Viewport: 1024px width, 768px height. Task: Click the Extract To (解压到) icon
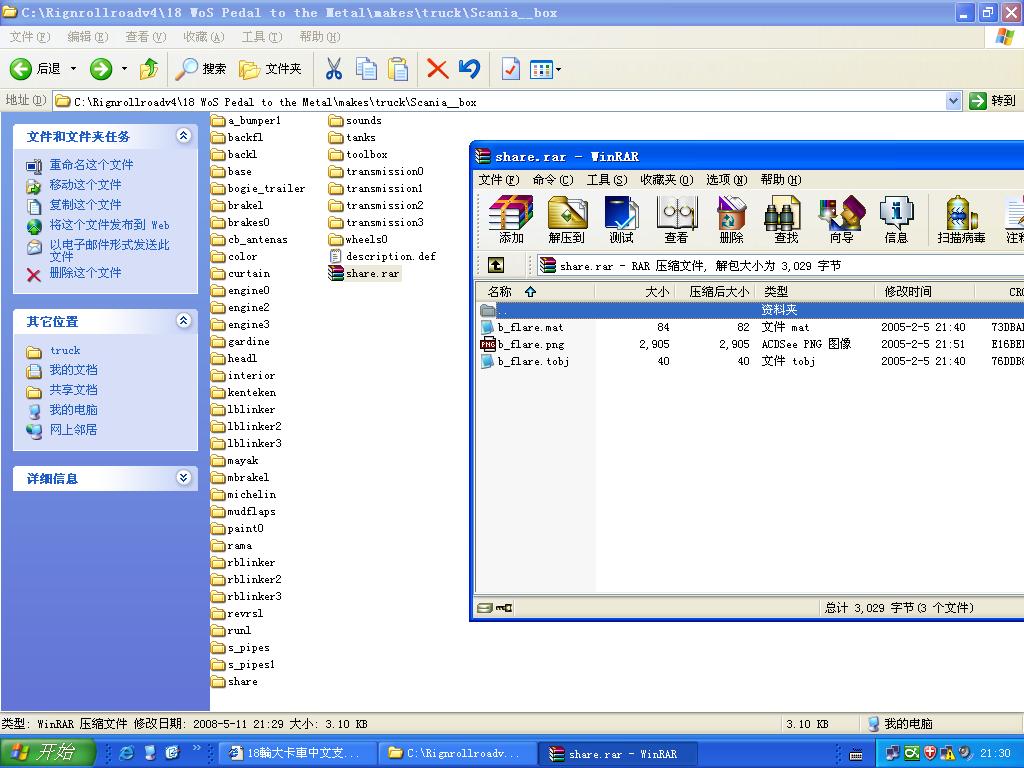pyautogui.click(x=566, y=219)
